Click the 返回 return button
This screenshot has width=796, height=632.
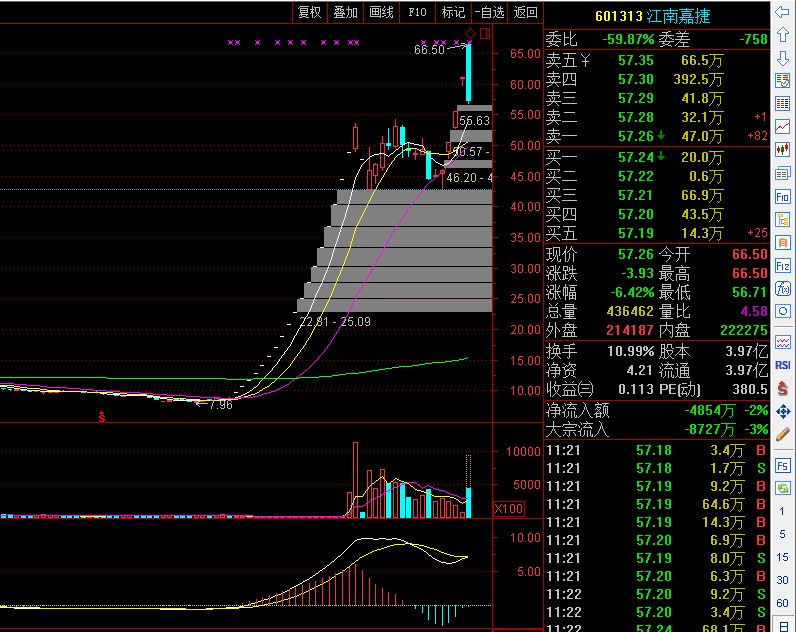(525, 12)
